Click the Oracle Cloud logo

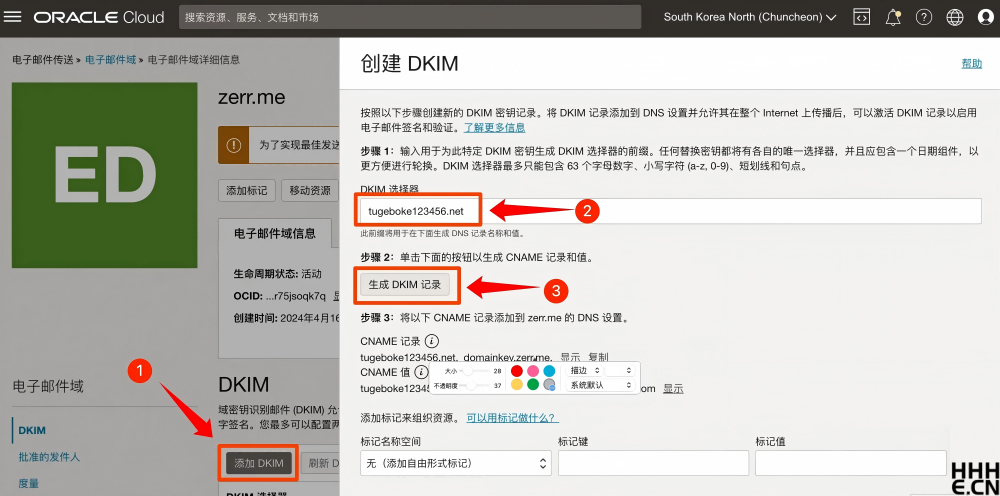point(99,17)
